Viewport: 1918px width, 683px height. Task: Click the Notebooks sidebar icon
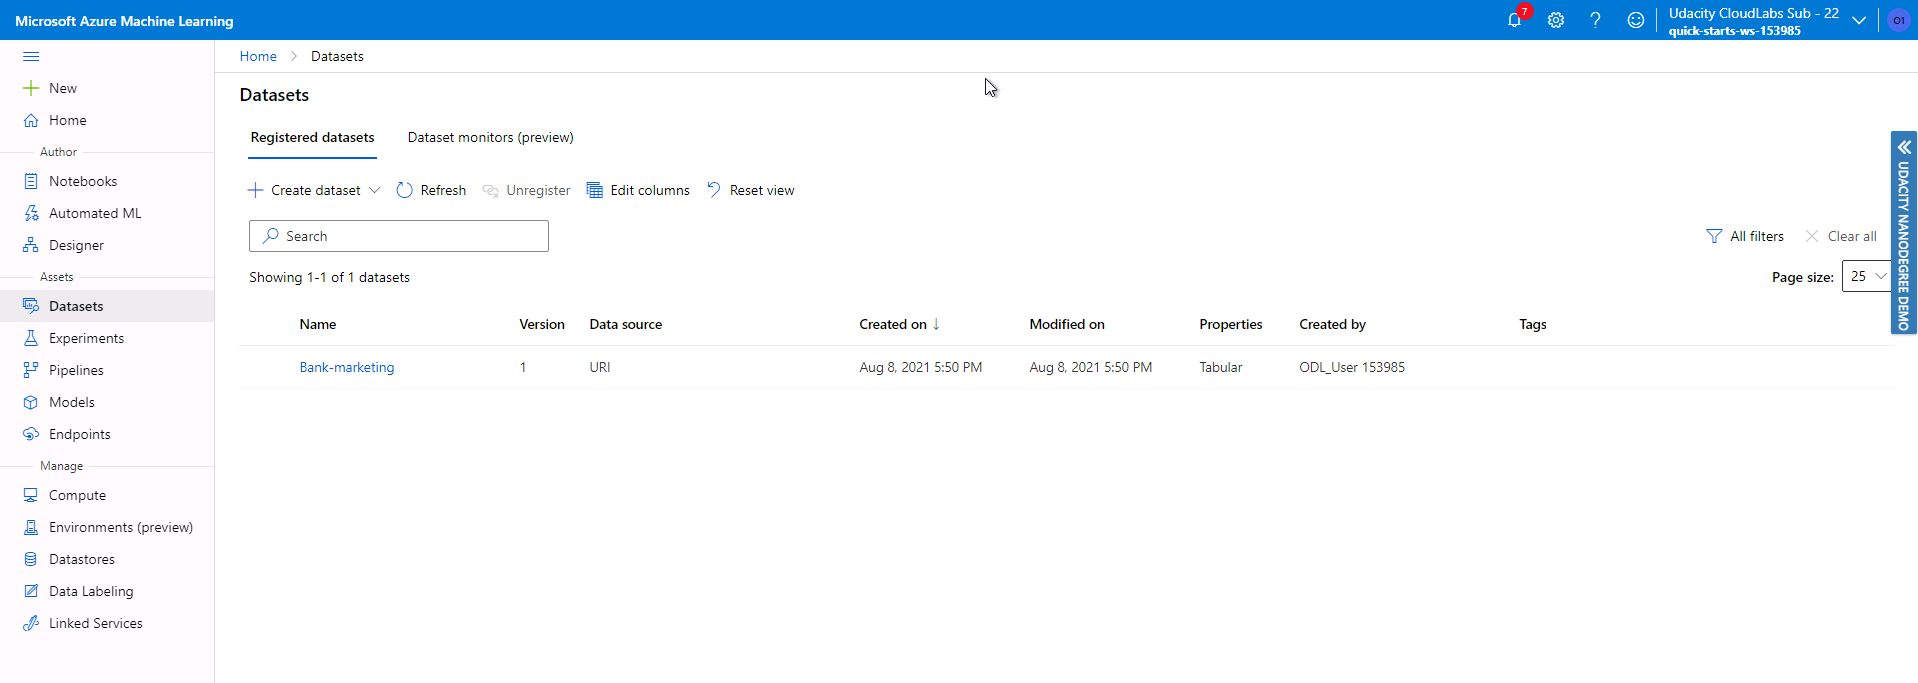tap(31, 181)
